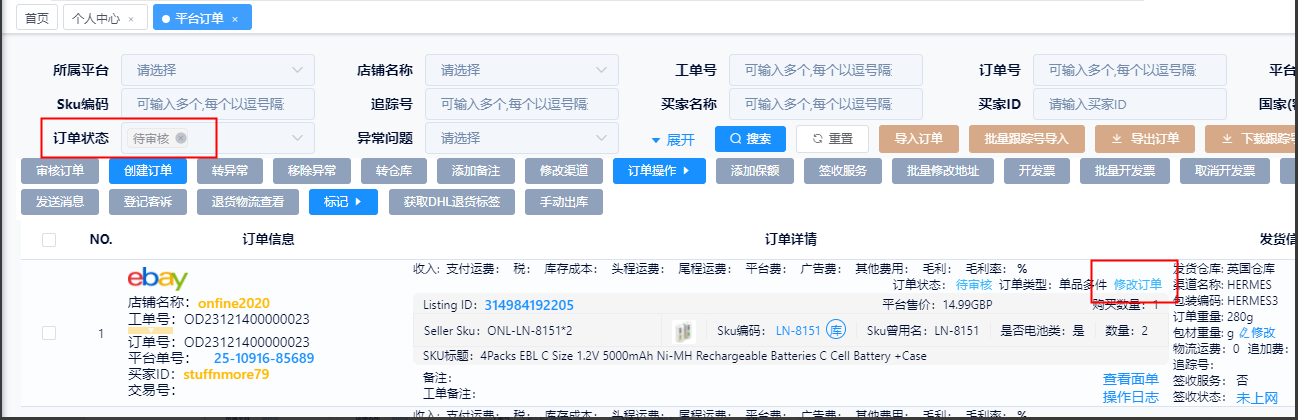The height and width of the screenshot is (420, 1298).
Task: Click the 搜索 button
Action: coord(750,139)
